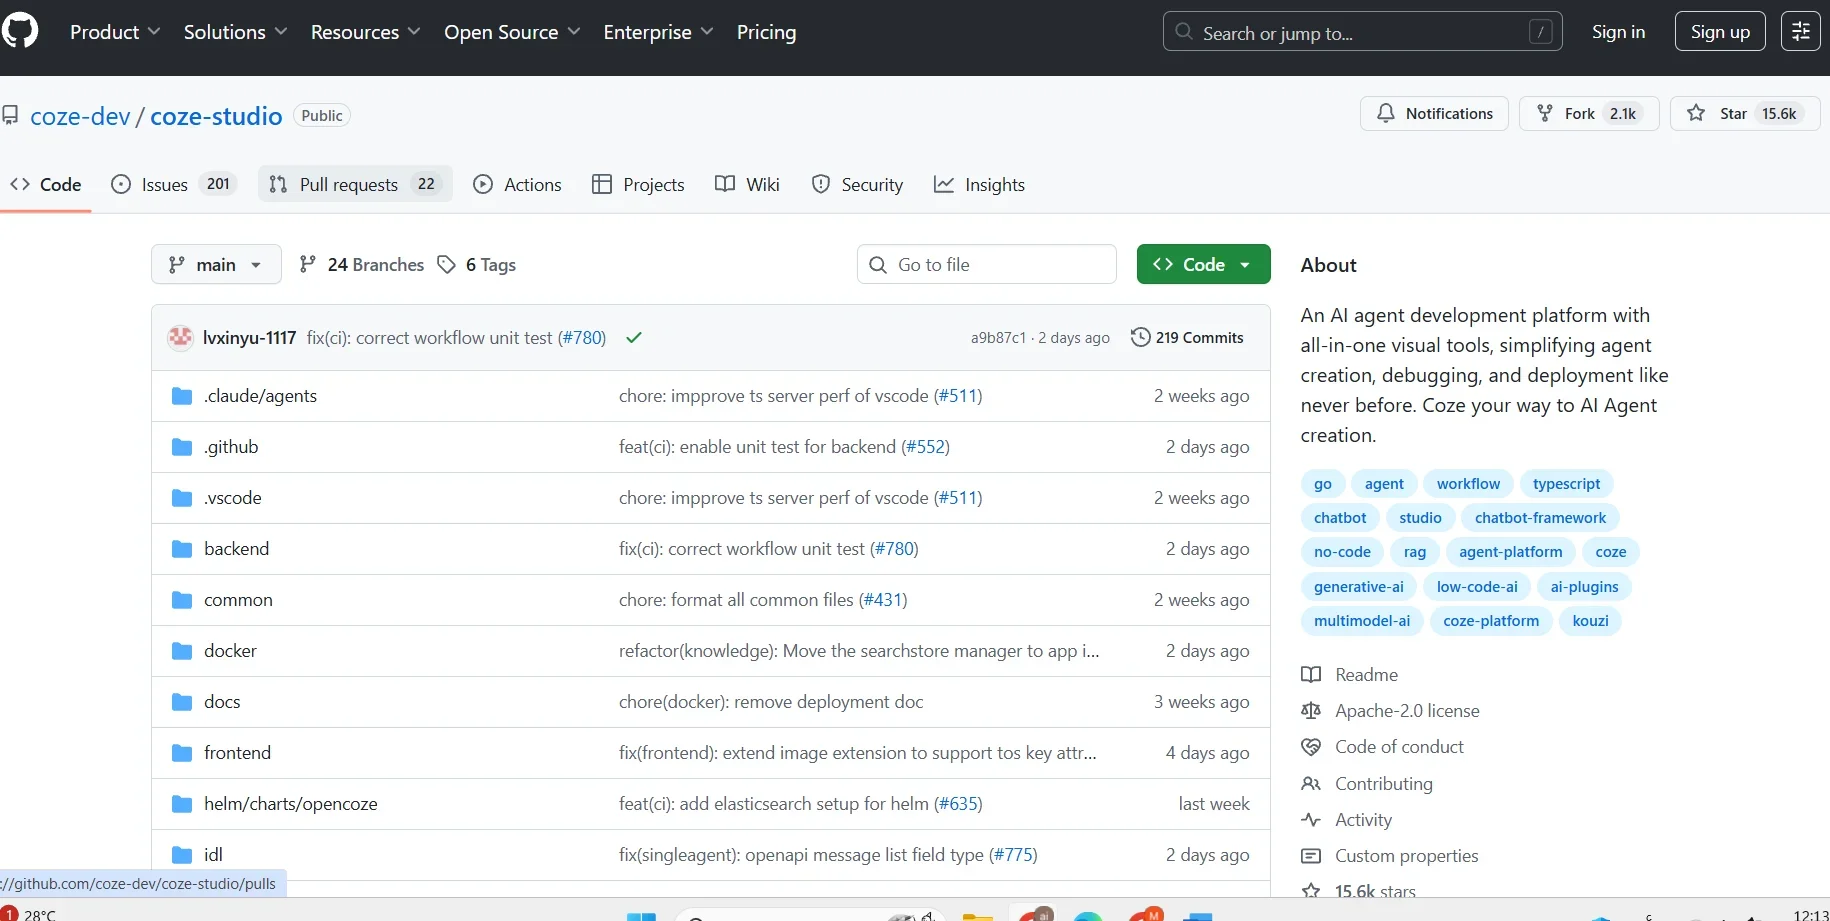This screenshot has width=1830, height=921.
Task: Expand the main branch dropdown
Action: [x=216, y=265]
